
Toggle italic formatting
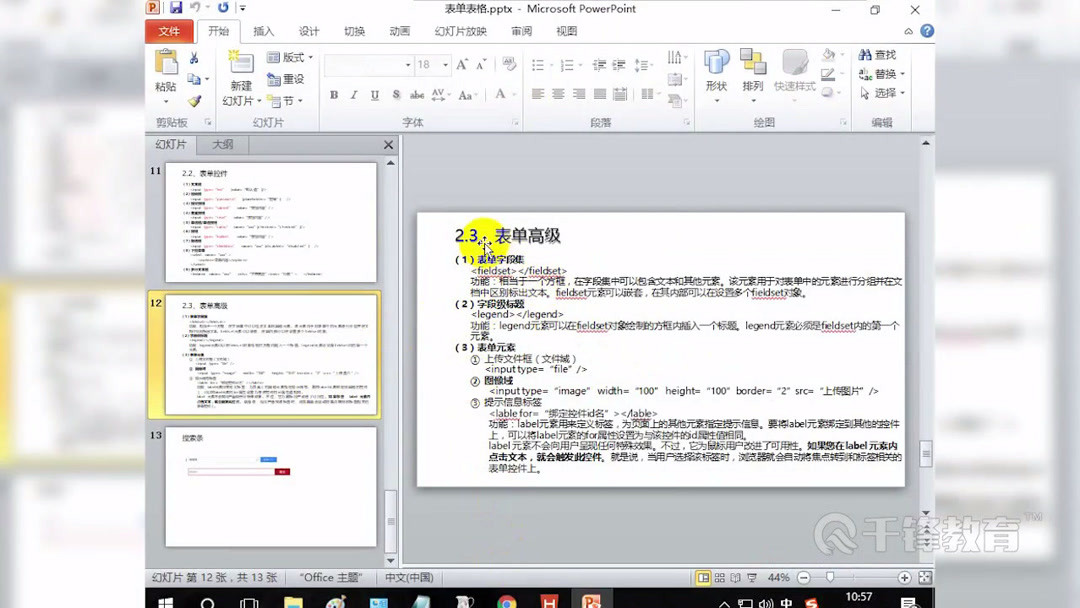(x=354, y=95)
